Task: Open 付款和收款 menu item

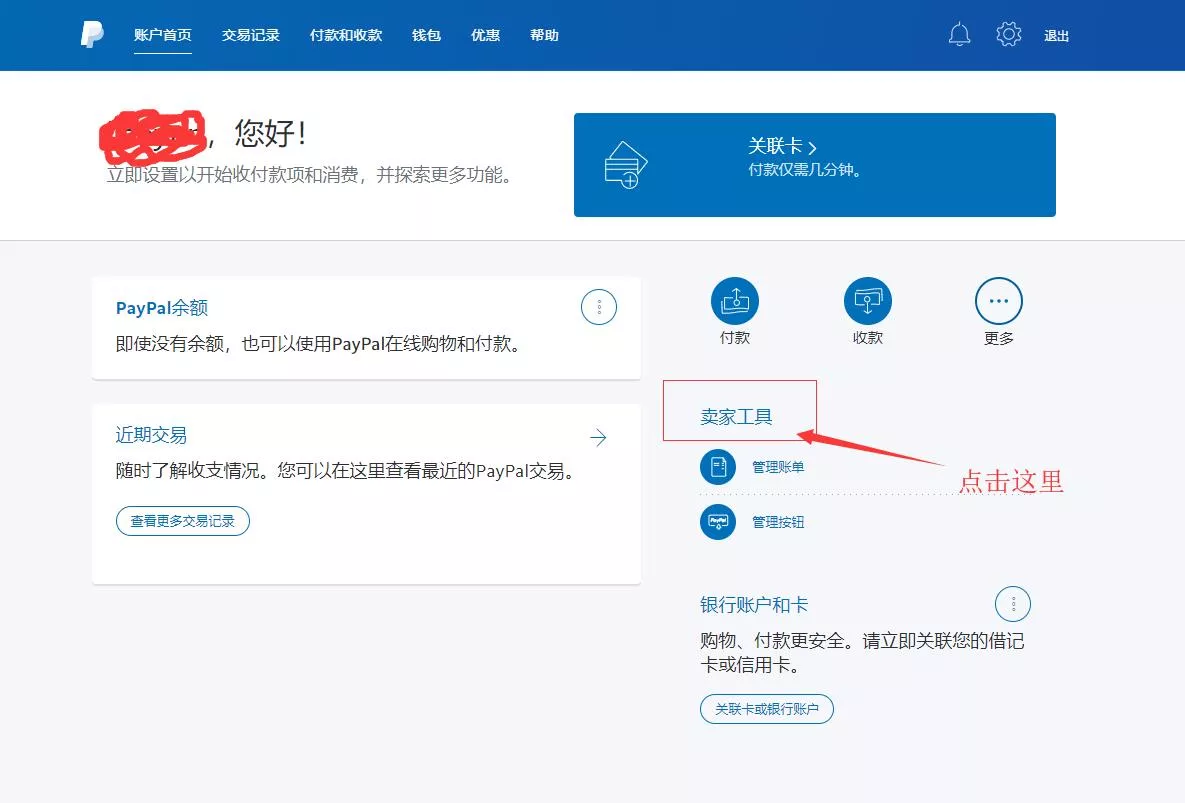Action: click(x=346, y=36)
